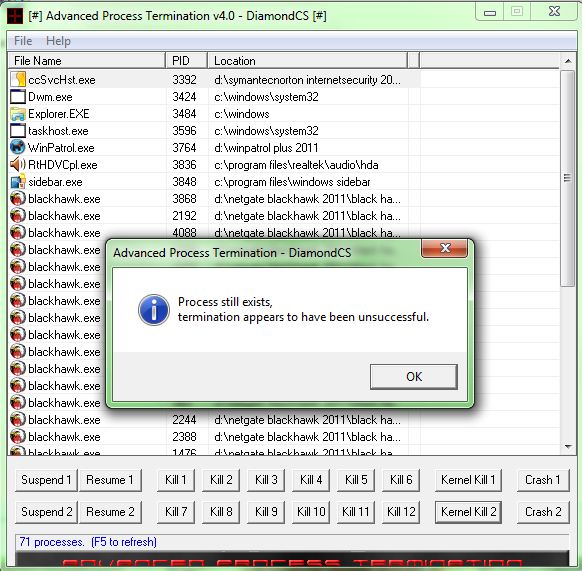582x571 pixels.
Task: Select the WinPatrol.exe dog icon
Action: 18,147
